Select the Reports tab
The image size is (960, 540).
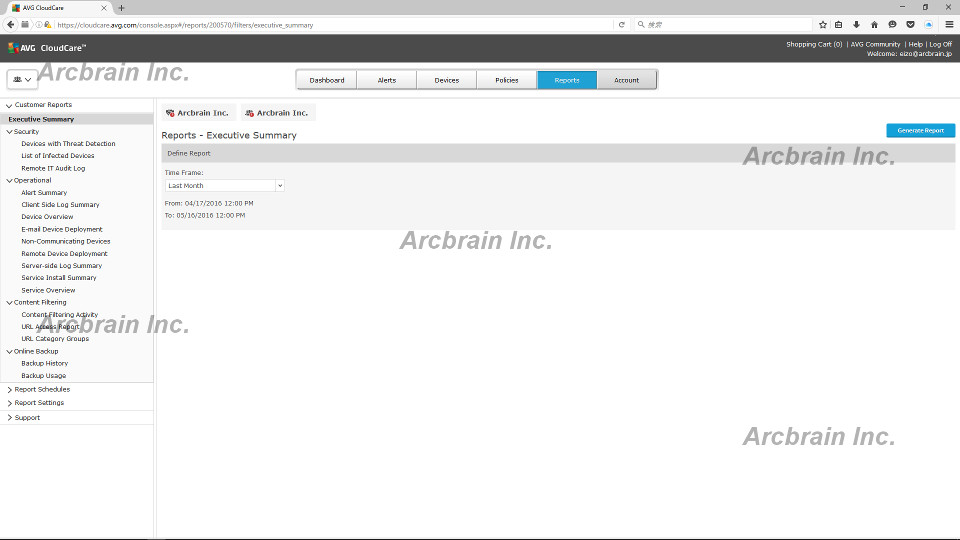[x=567, y=80]
